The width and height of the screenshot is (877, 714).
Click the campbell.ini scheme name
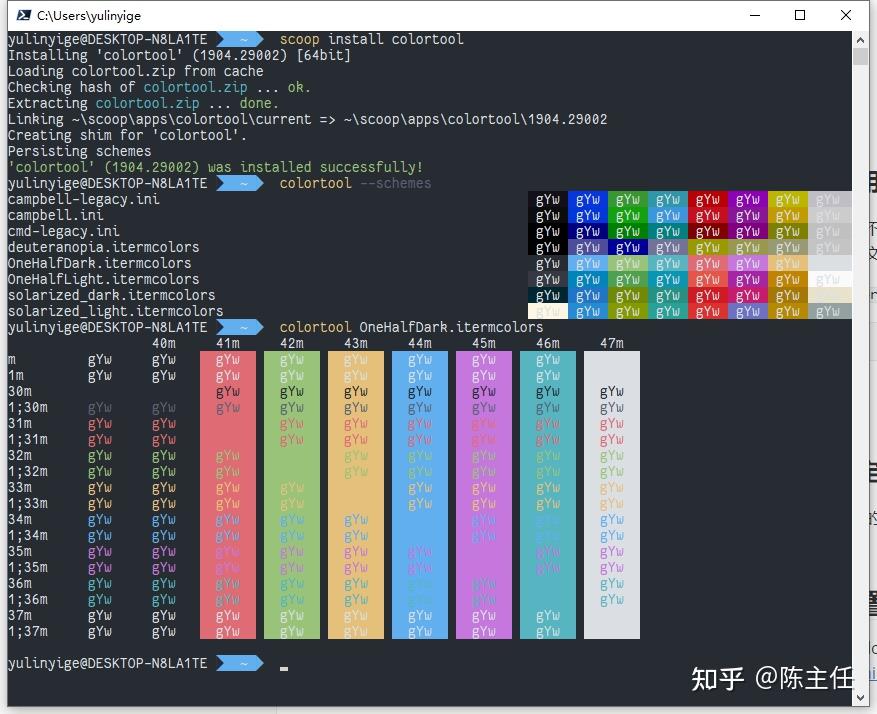(54, 215)
